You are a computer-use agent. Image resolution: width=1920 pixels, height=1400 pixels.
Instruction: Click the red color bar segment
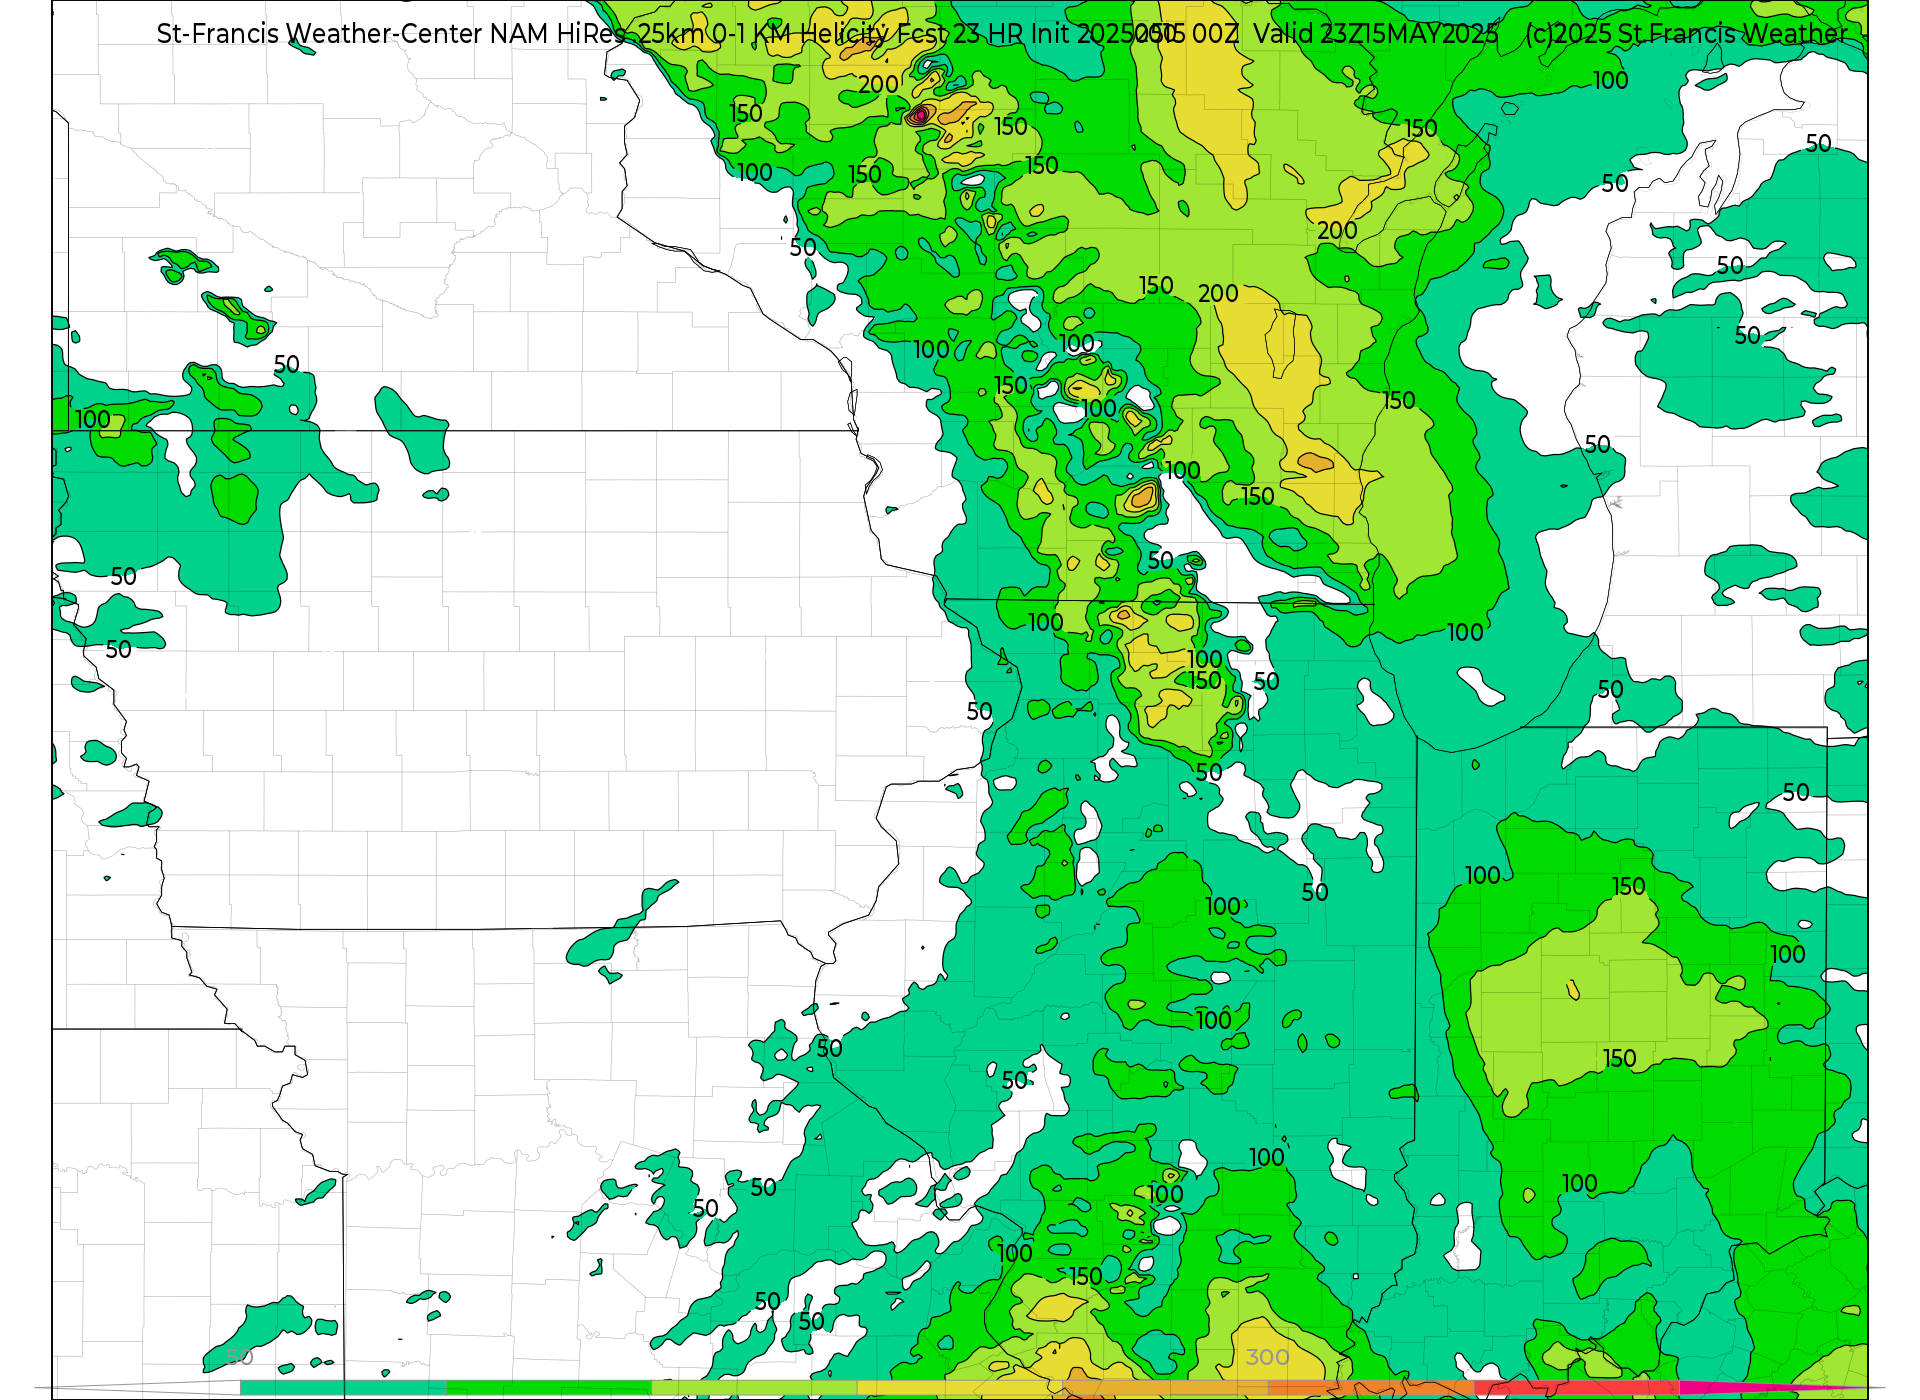(1576, 1388)
